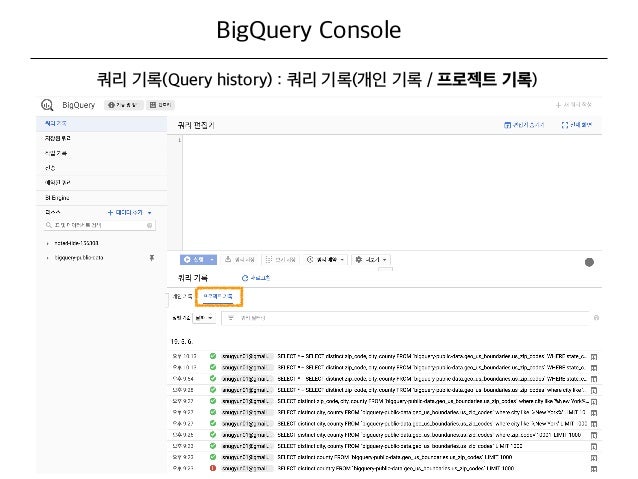This screenshot has height=479, width=638.
Task: Focus the table and dataset search field
Action: (x=99, y=225)
